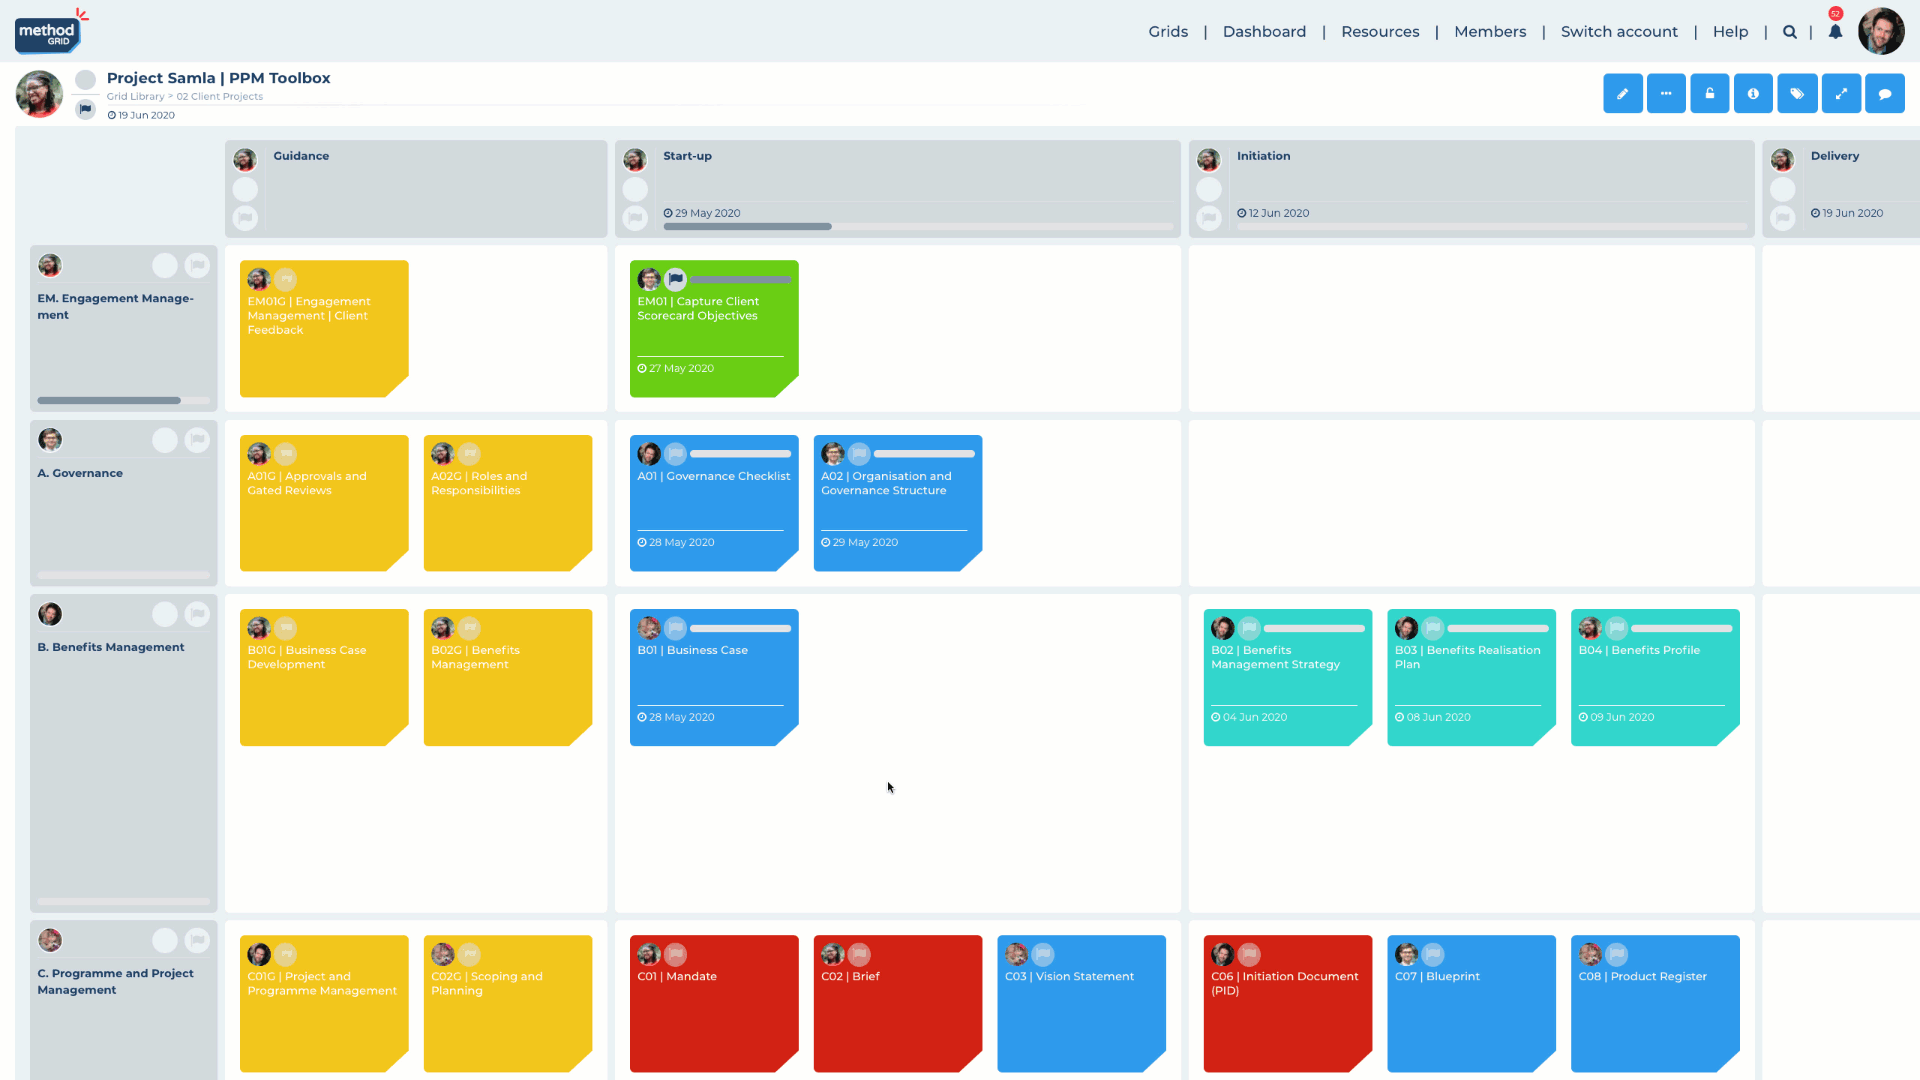Expand the Initiation column header
The width and height of the screenshot is (1920, 1080).
[x=1262, y=154]
